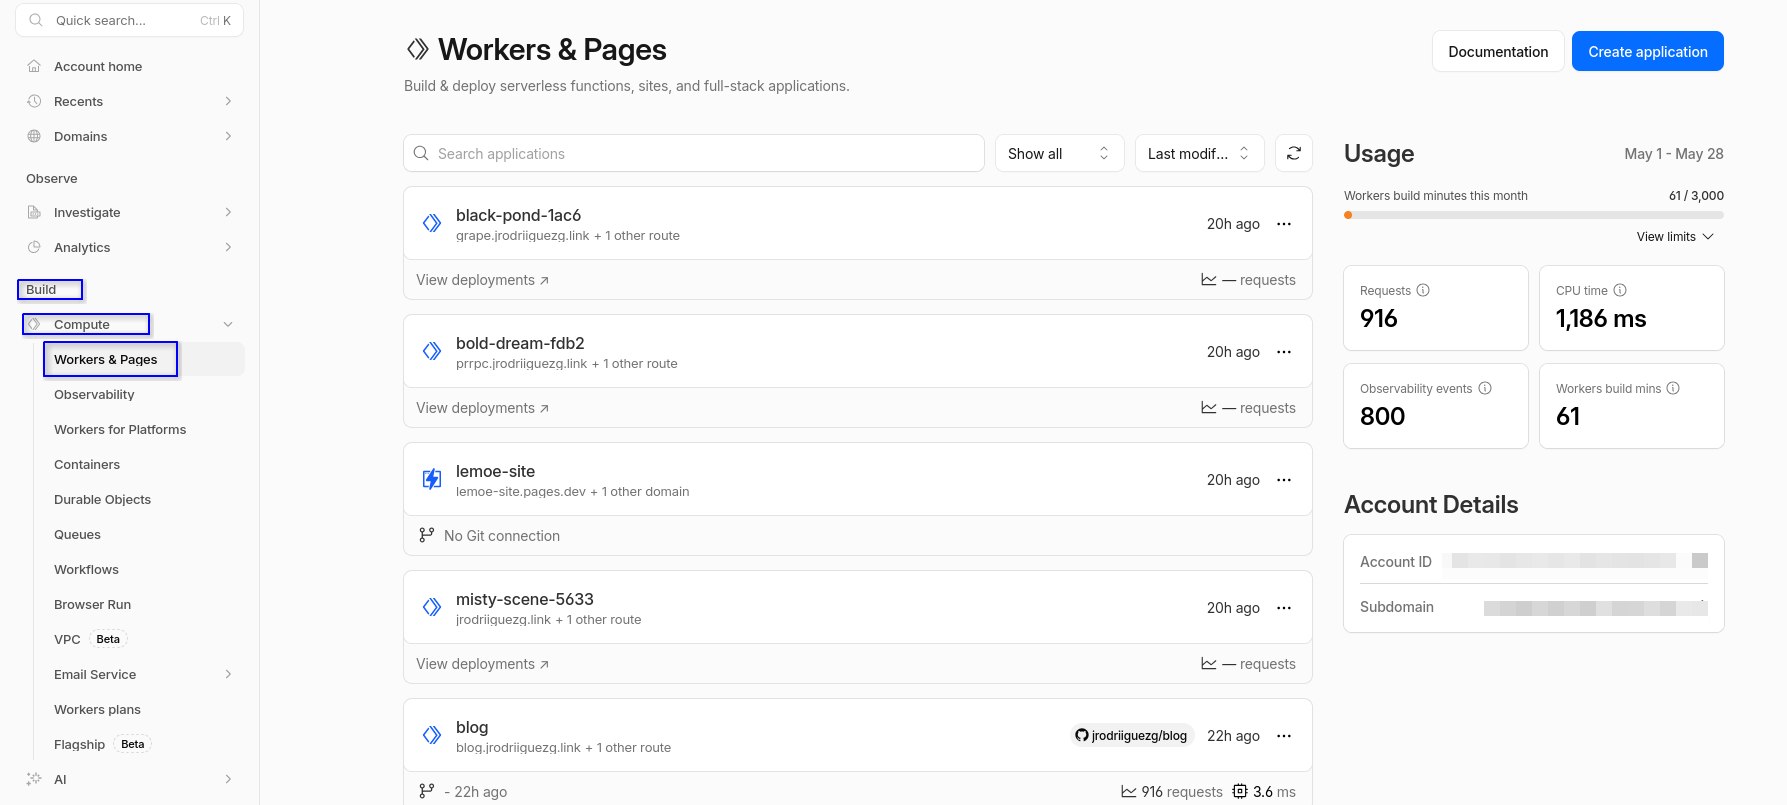Expand the Investigate submenu arrow
1787x805 pixels.
(228, 212)
